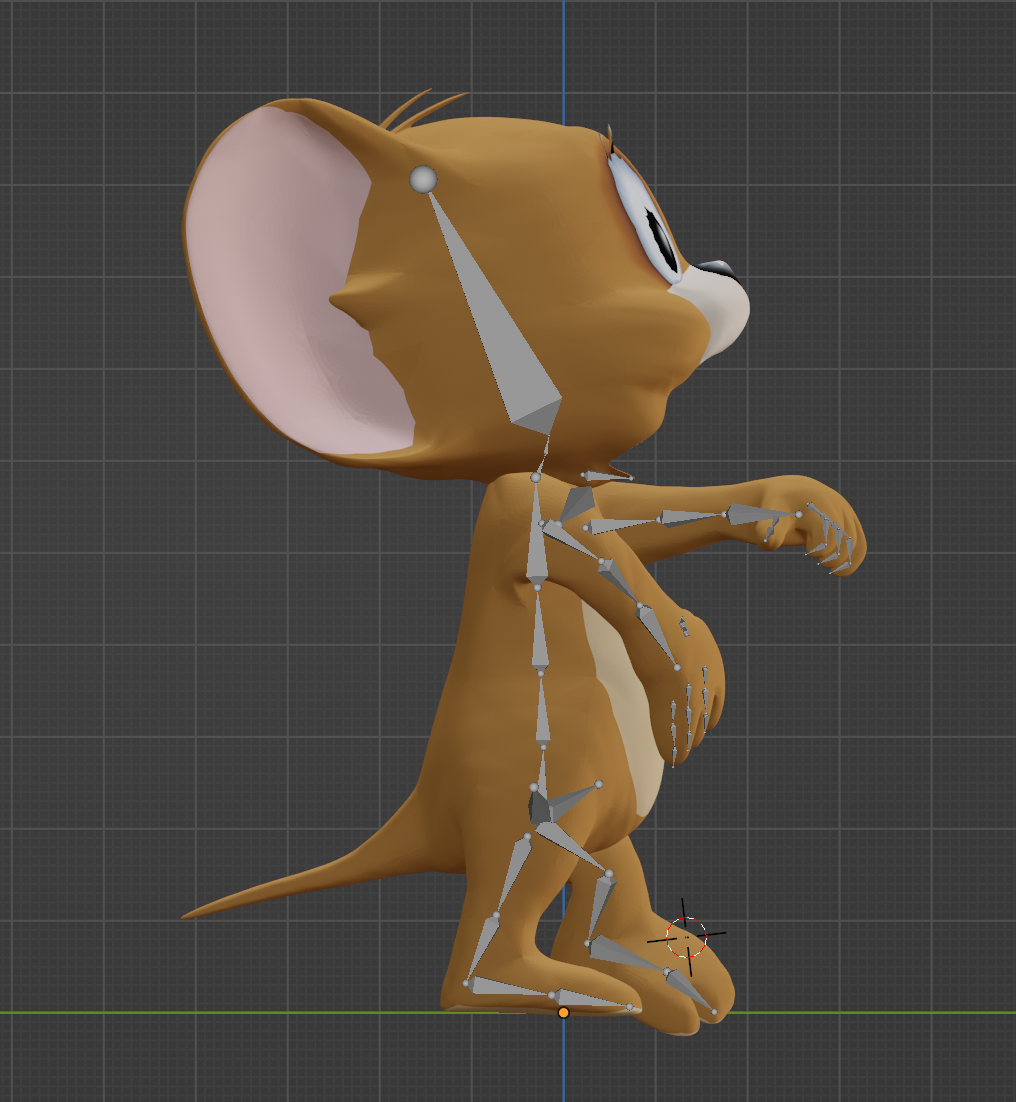Select the foot bone beside the 3D cursor
Image resolution: width=1016 pixels, height=1102 pixels.
pyautogui.click(x=625, y=953)
